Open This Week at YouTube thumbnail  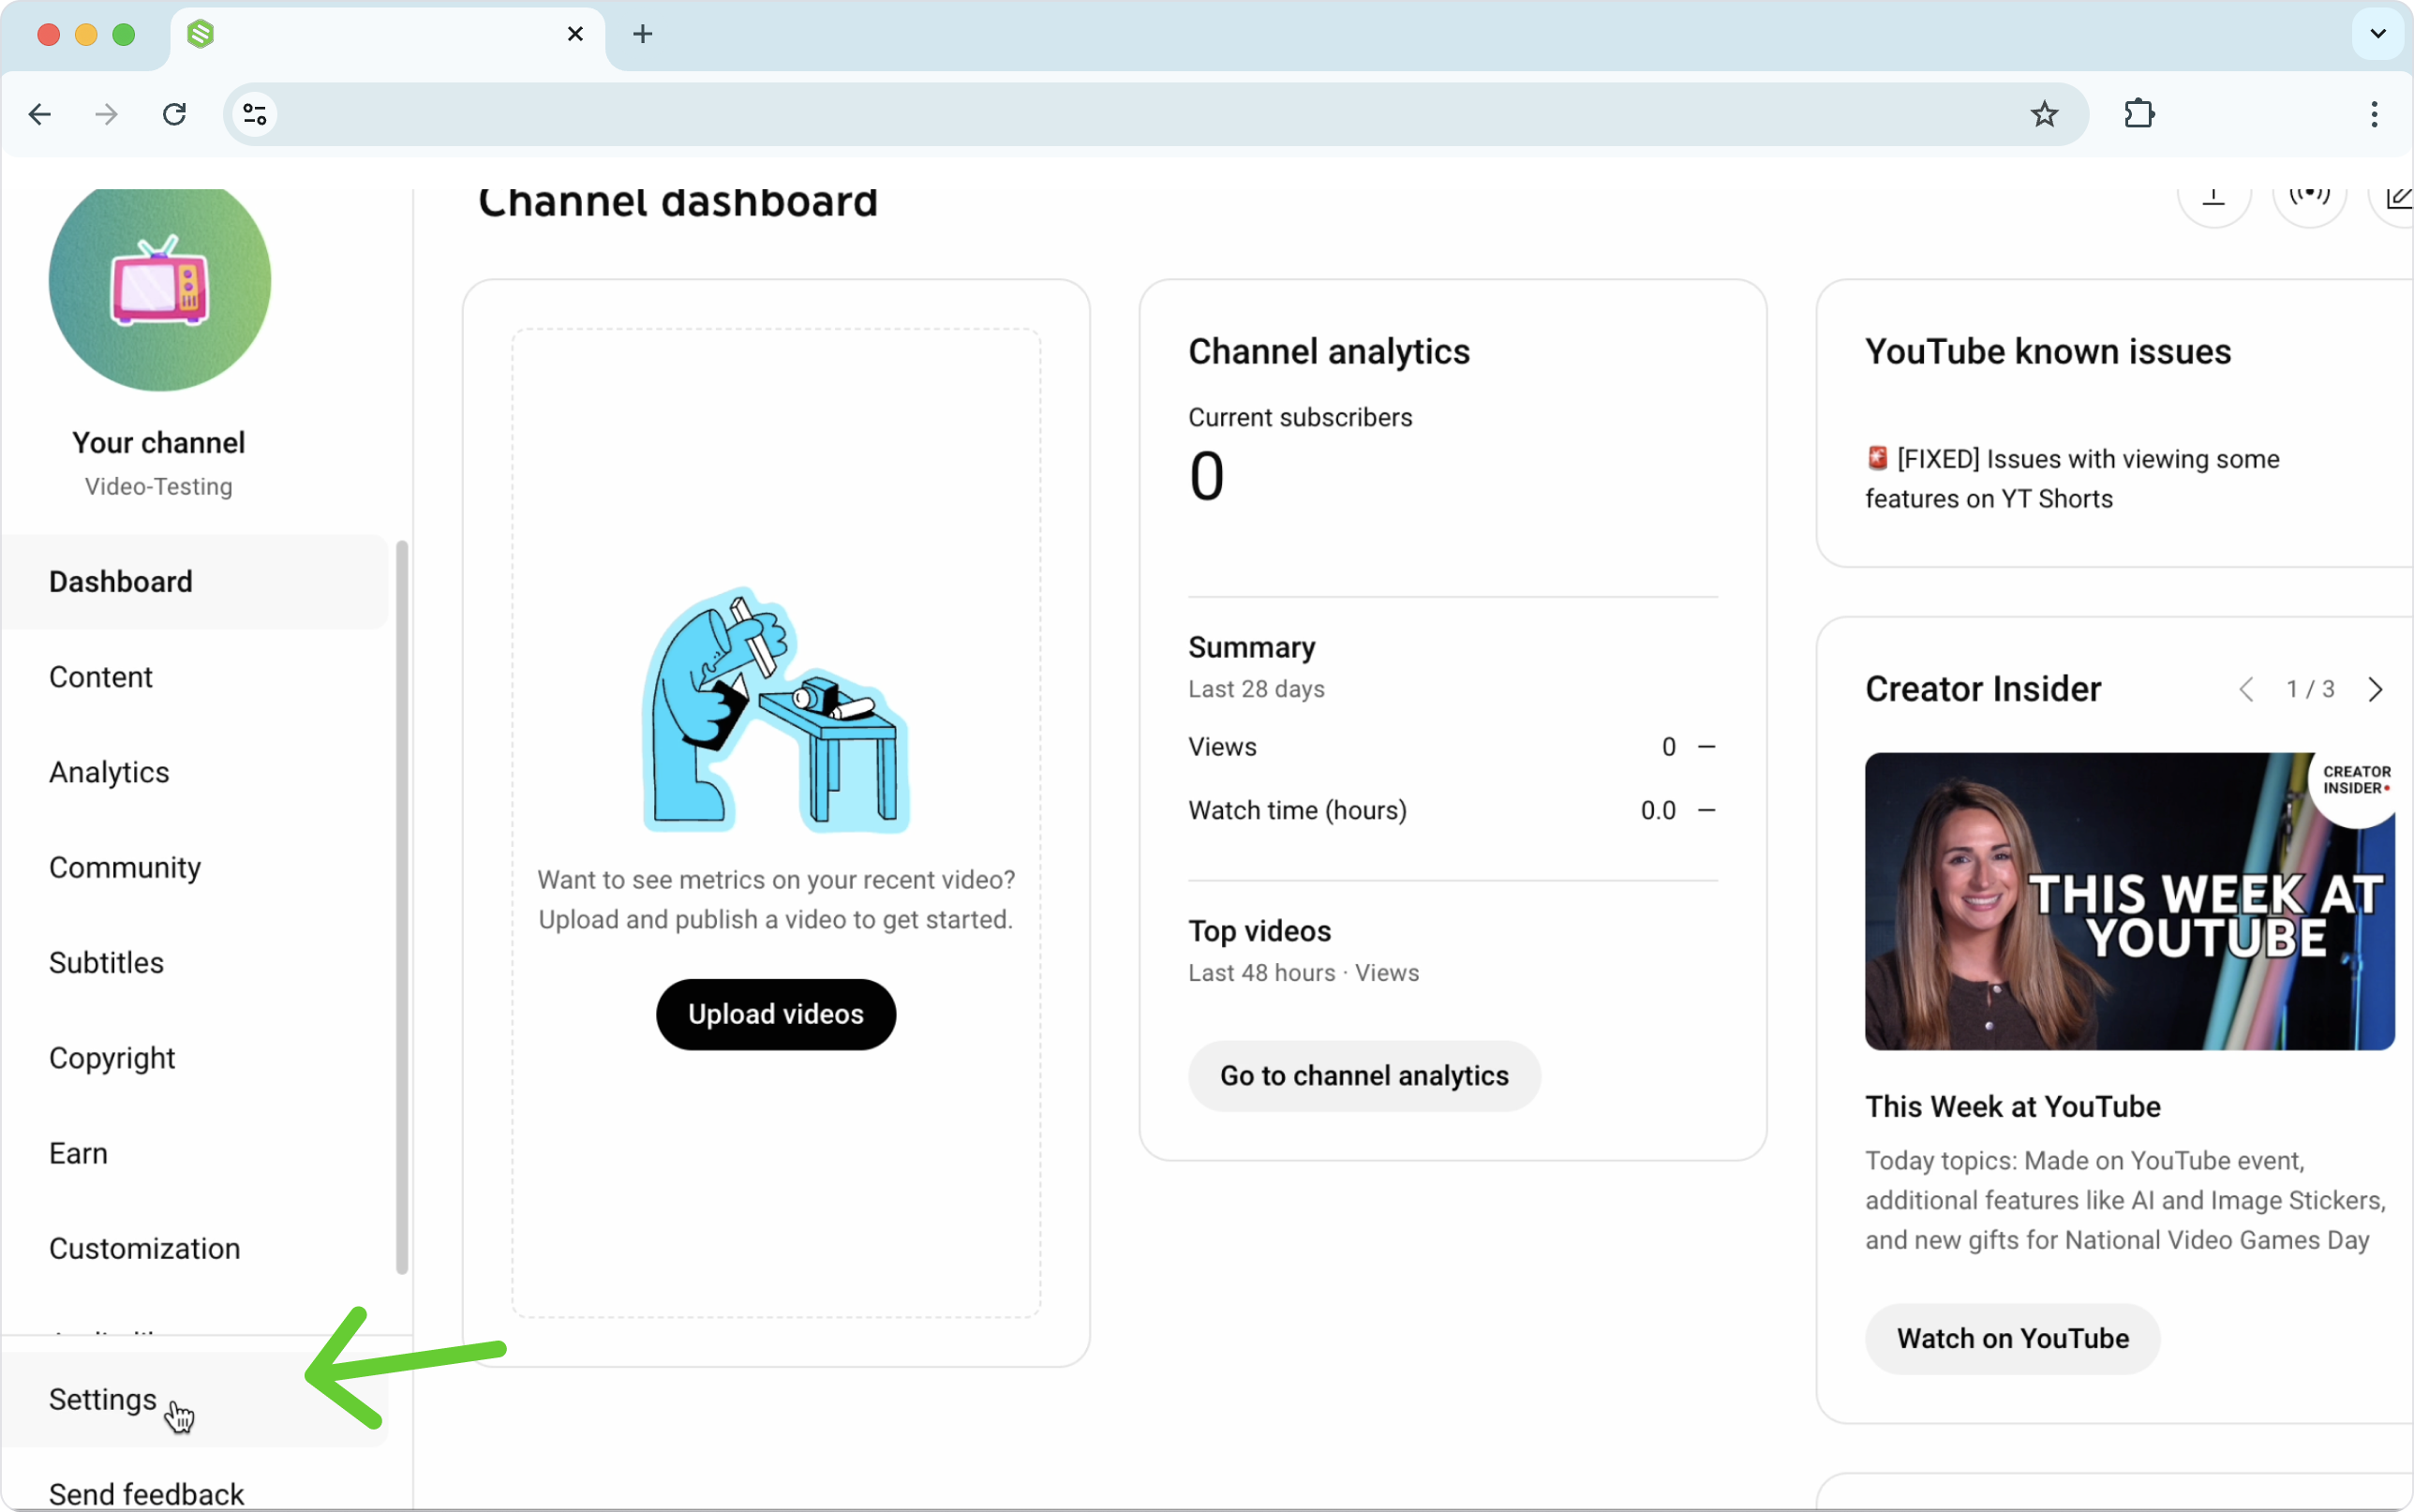click(x=2128, y=900)
